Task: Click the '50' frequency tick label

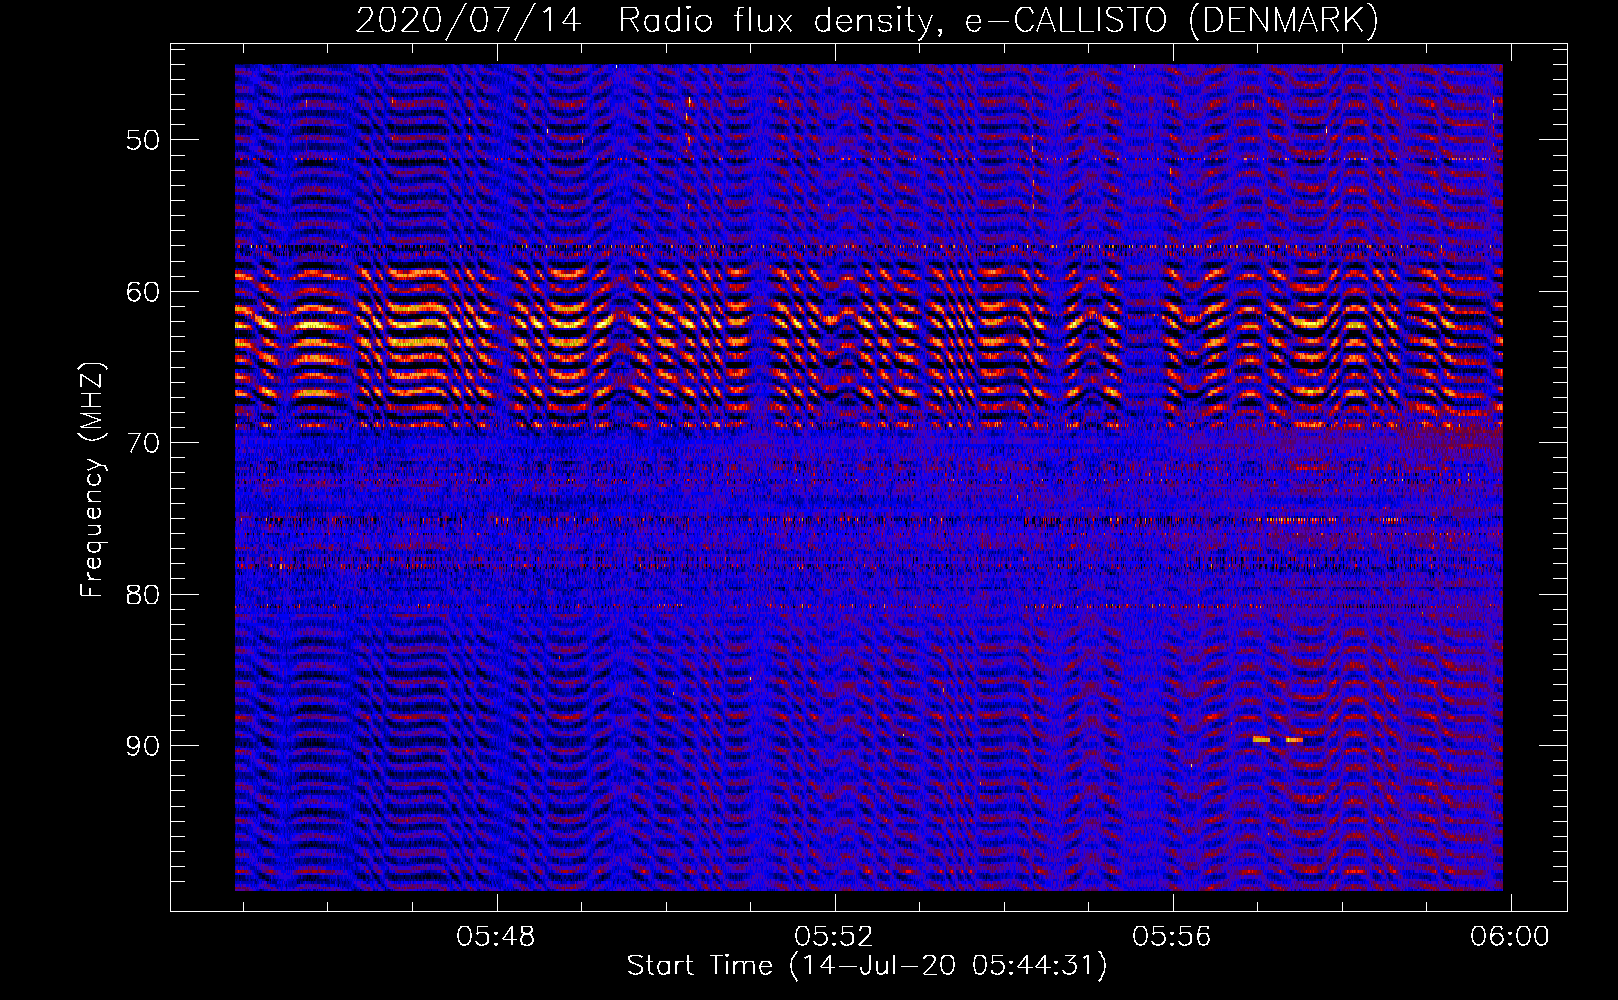Action: pos(143,140)
